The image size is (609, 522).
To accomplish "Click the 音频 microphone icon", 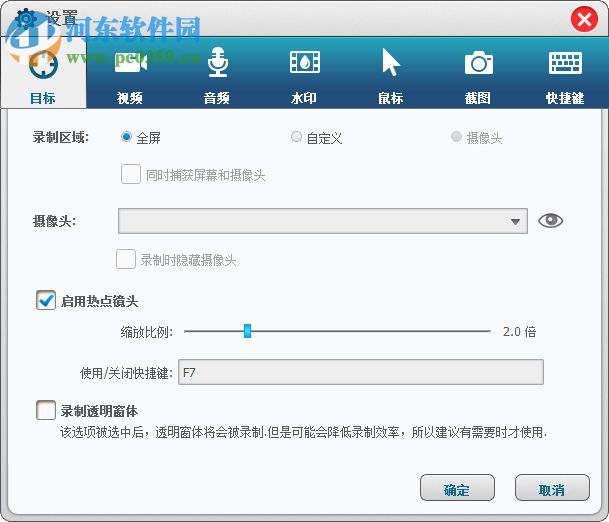I will tap(218, 62).
